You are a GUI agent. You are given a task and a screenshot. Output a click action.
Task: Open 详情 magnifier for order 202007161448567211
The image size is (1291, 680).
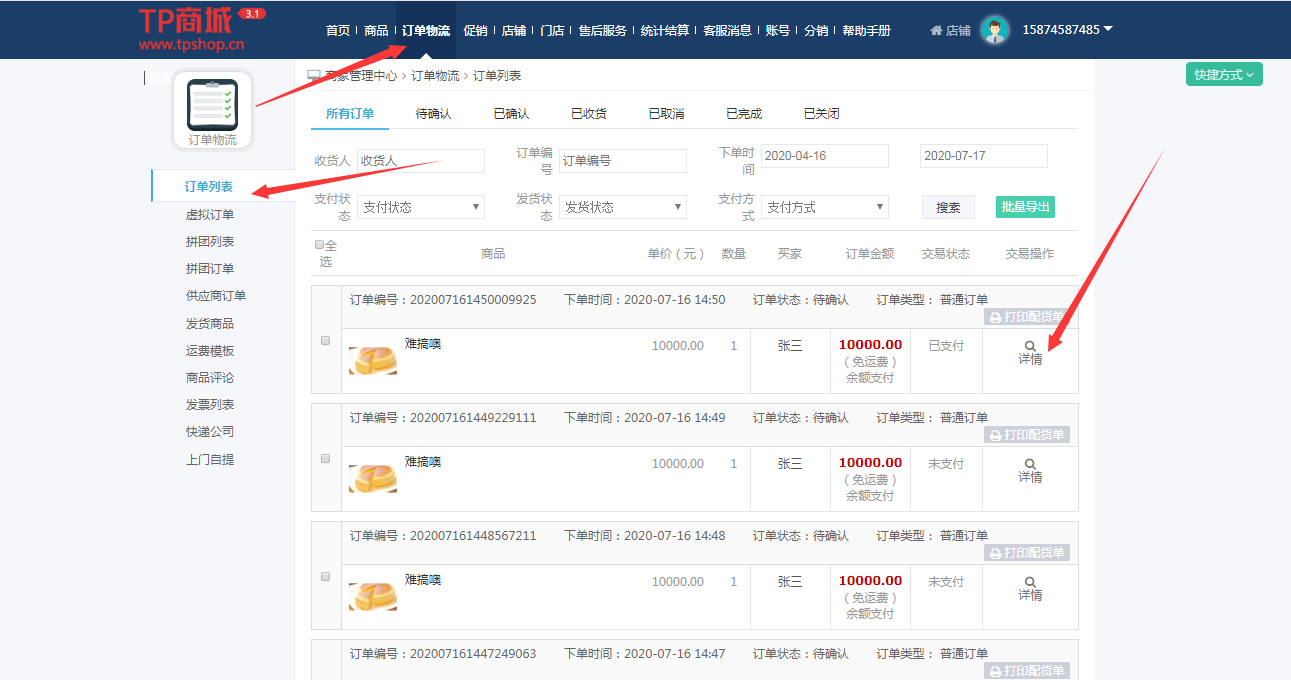pos(1030,582)
